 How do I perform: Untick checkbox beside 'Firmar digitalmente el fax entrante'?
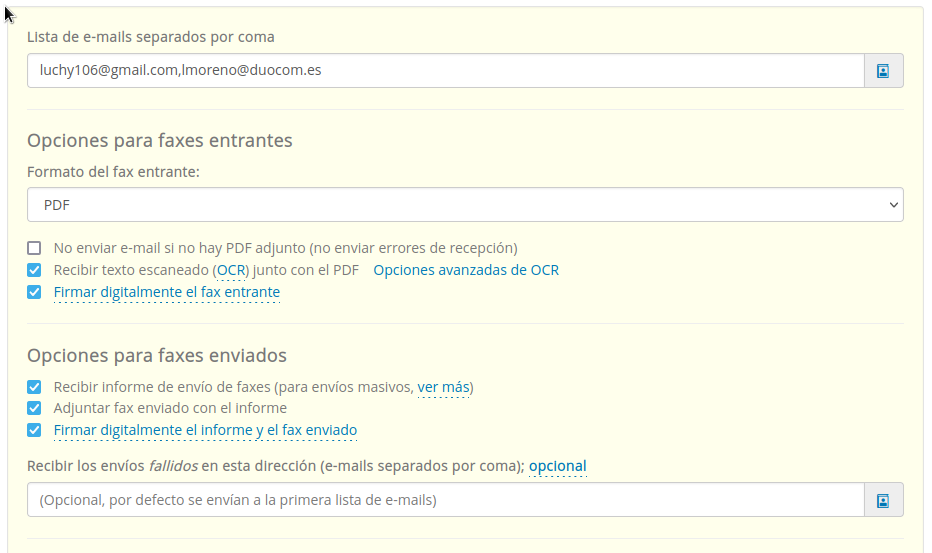(x=35, y=292)
